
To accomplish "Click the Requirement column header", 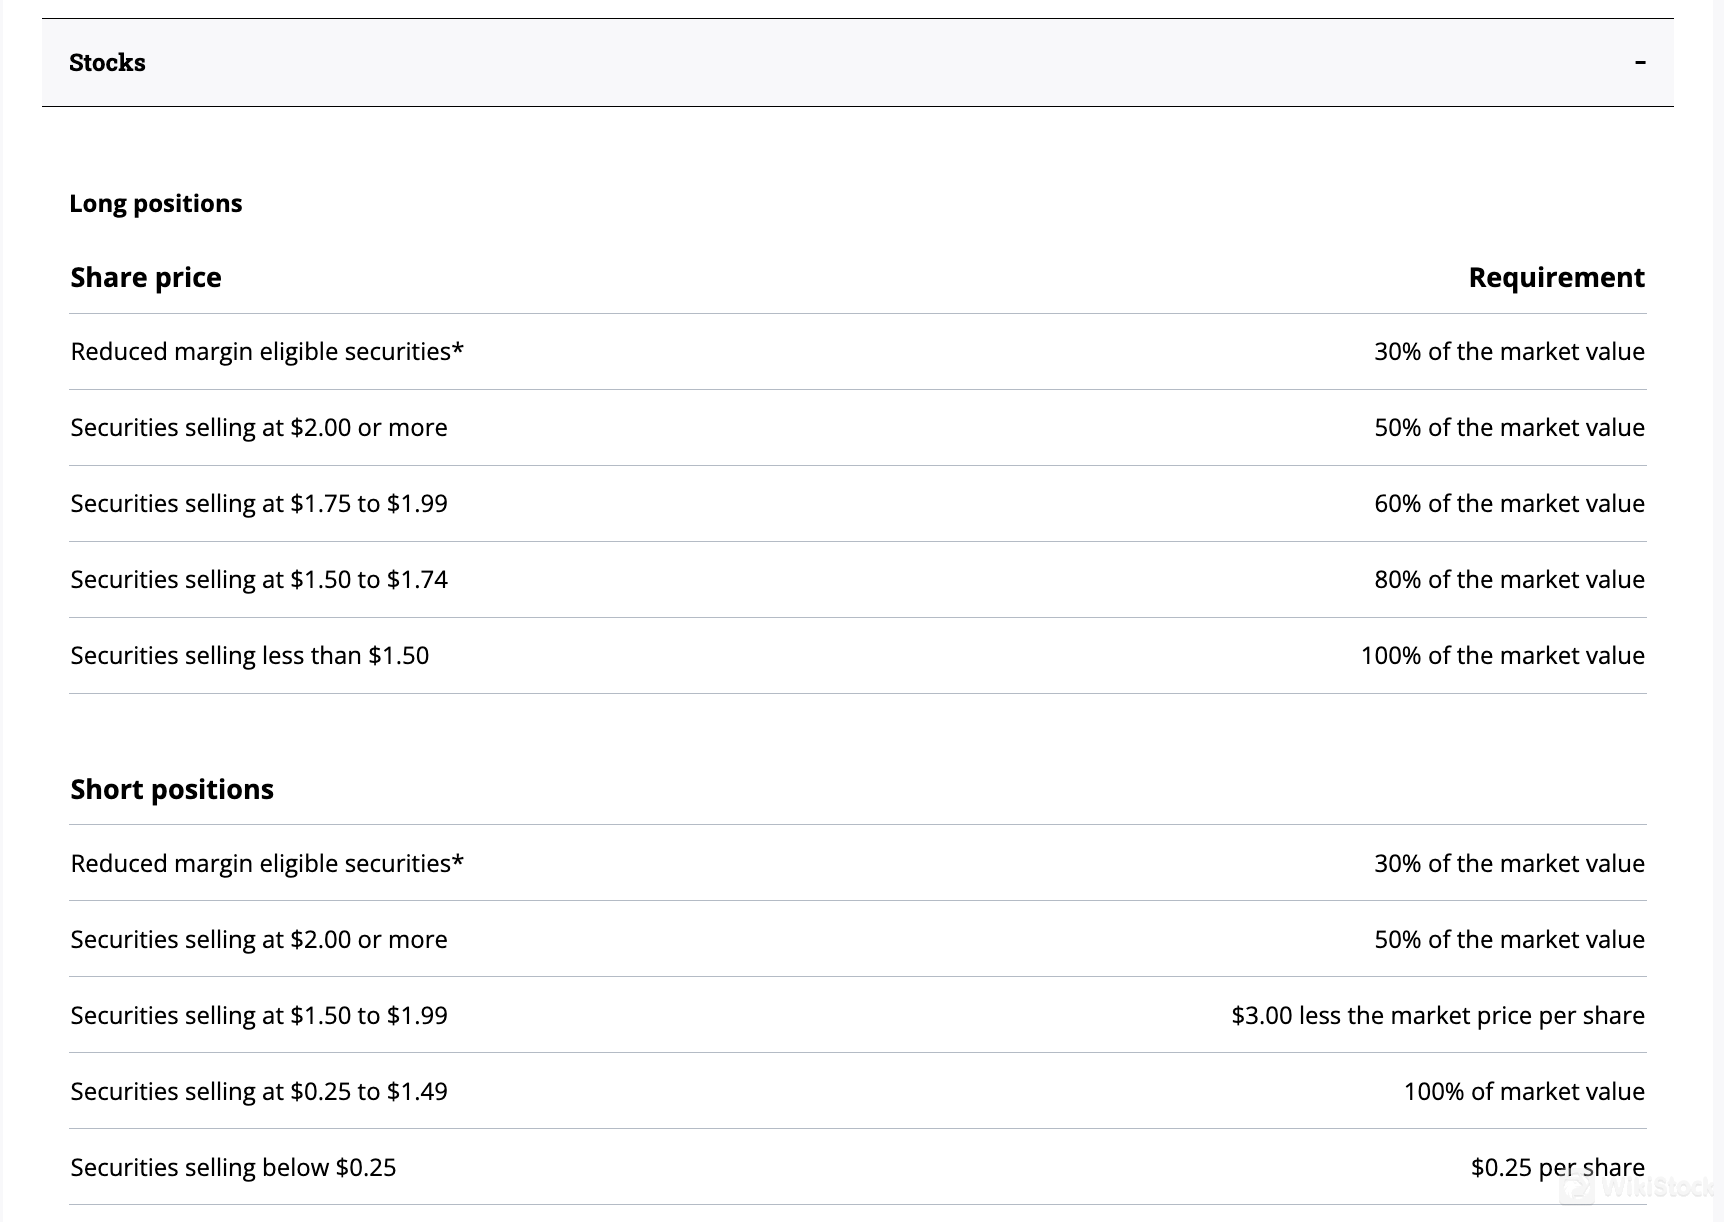I will pos(1555,277).
